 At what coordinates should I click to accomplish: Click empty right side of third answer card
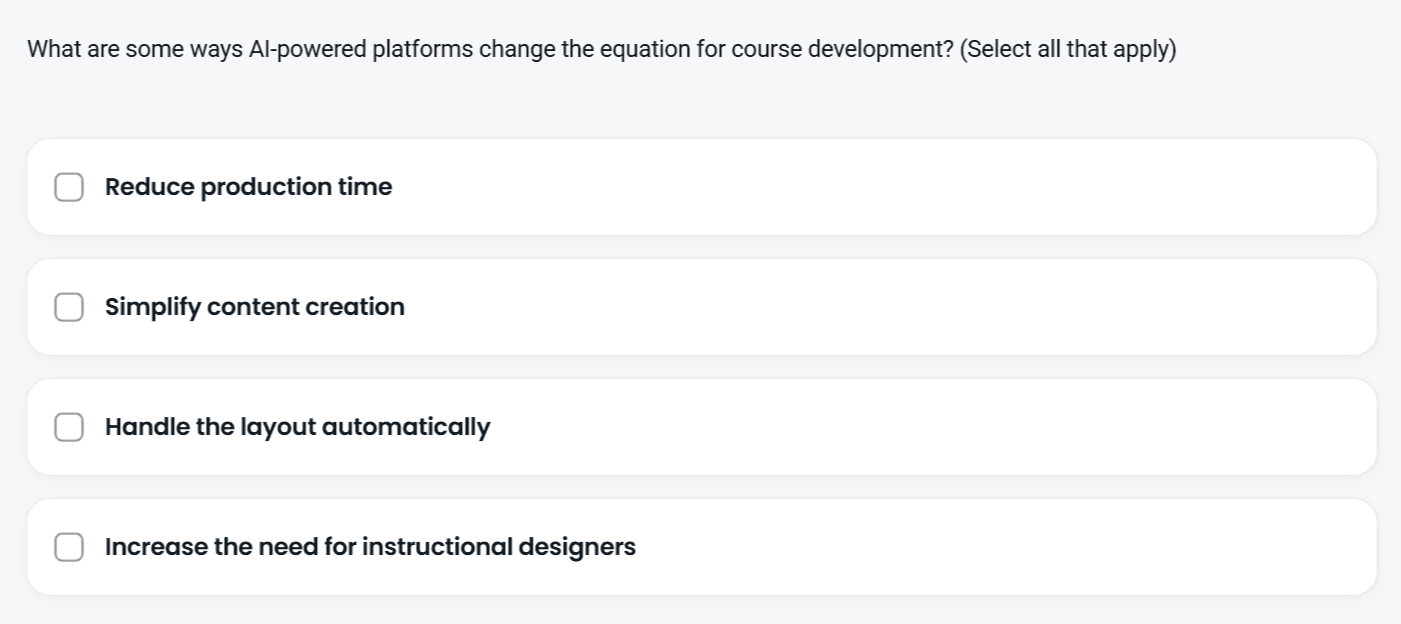pyautogui.click(x=1000, y=427)
